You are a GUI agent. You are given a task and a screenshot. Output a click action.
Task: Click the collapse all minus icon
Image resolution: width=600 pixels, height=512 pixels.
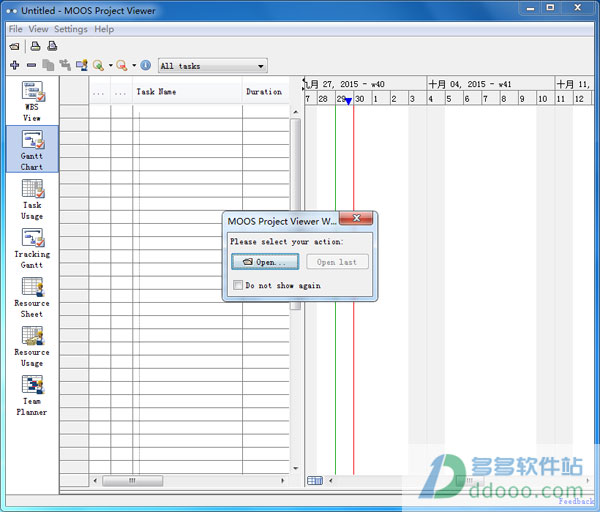pyautogui.click(x=31, y=65)
